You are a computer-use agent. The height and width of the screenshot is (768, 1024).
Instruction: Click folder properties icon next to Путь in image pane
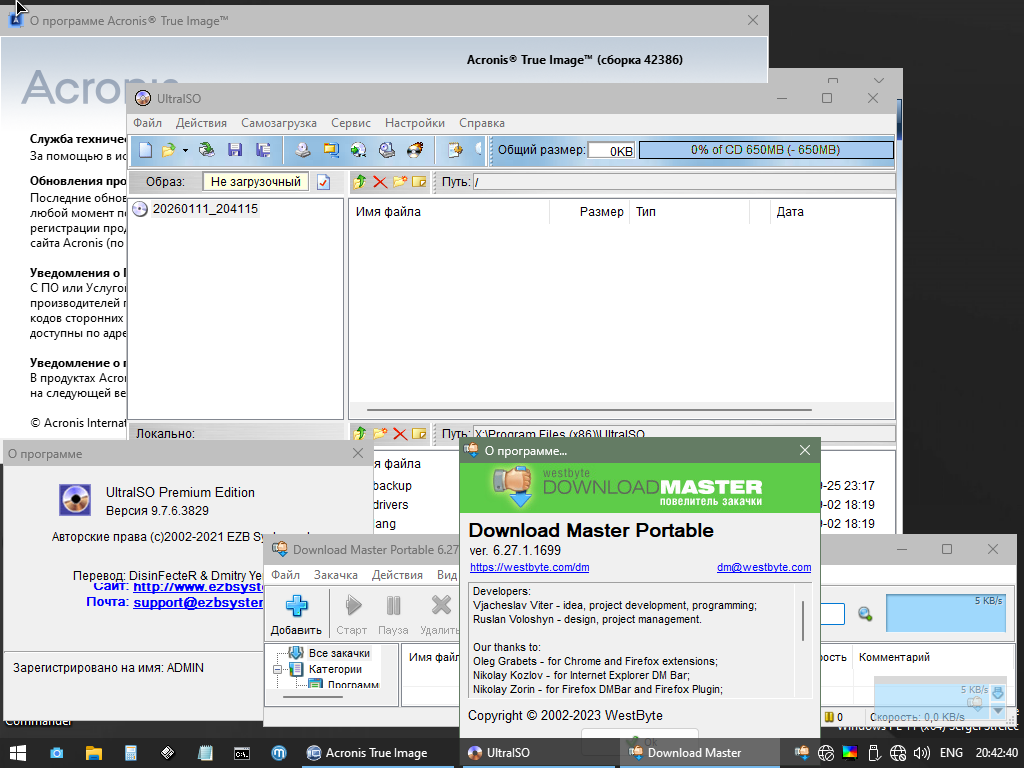(x=419, y=182)
